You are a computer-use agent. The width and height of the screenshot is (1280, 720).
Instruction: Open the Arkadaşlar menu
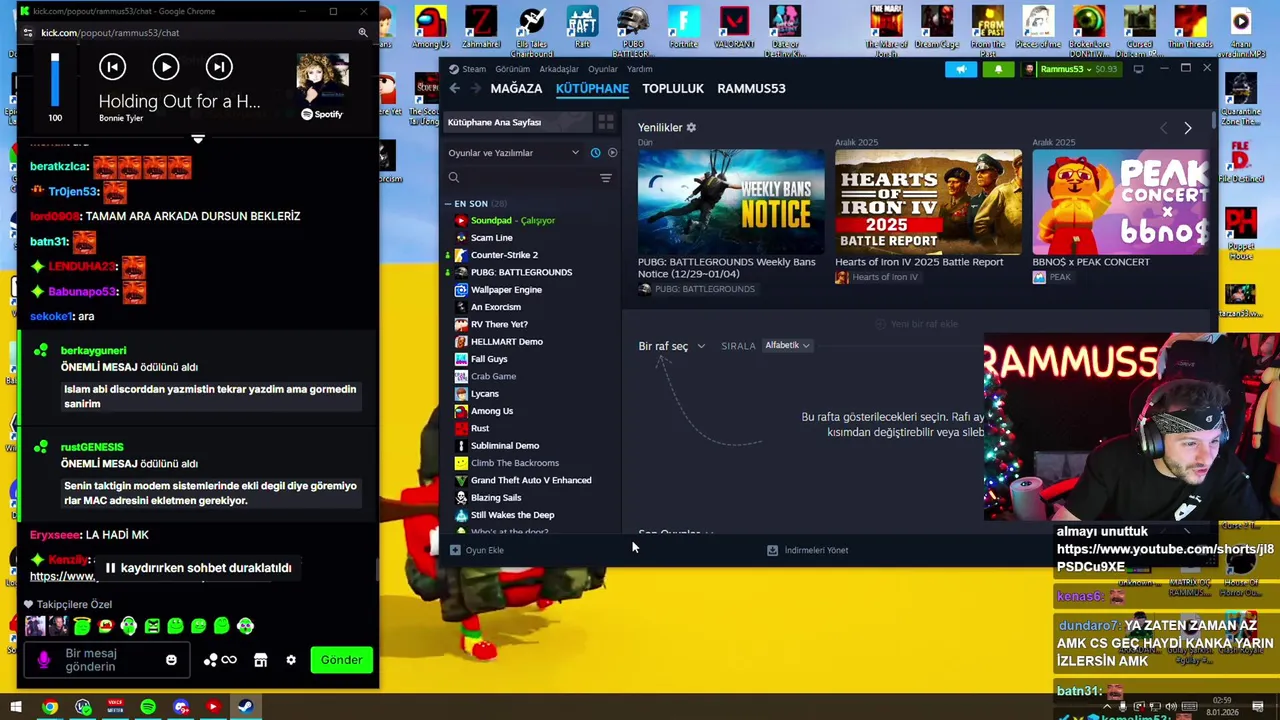point(559,69)
